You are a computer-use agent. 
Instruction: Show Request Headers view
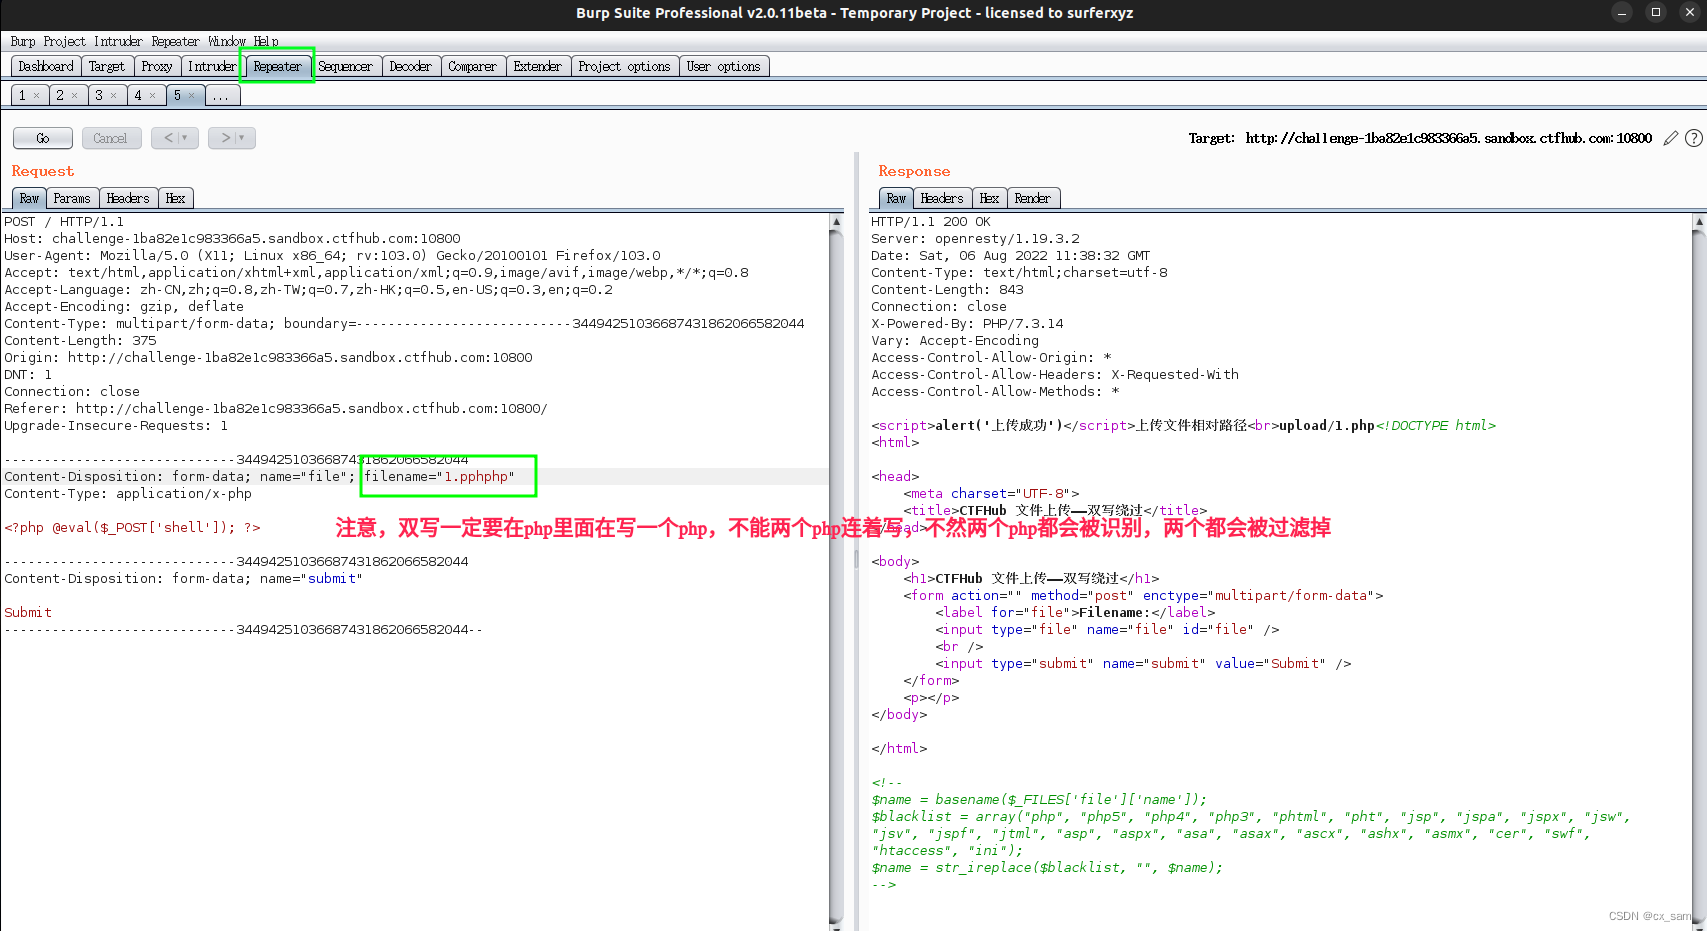click(128, 198)
